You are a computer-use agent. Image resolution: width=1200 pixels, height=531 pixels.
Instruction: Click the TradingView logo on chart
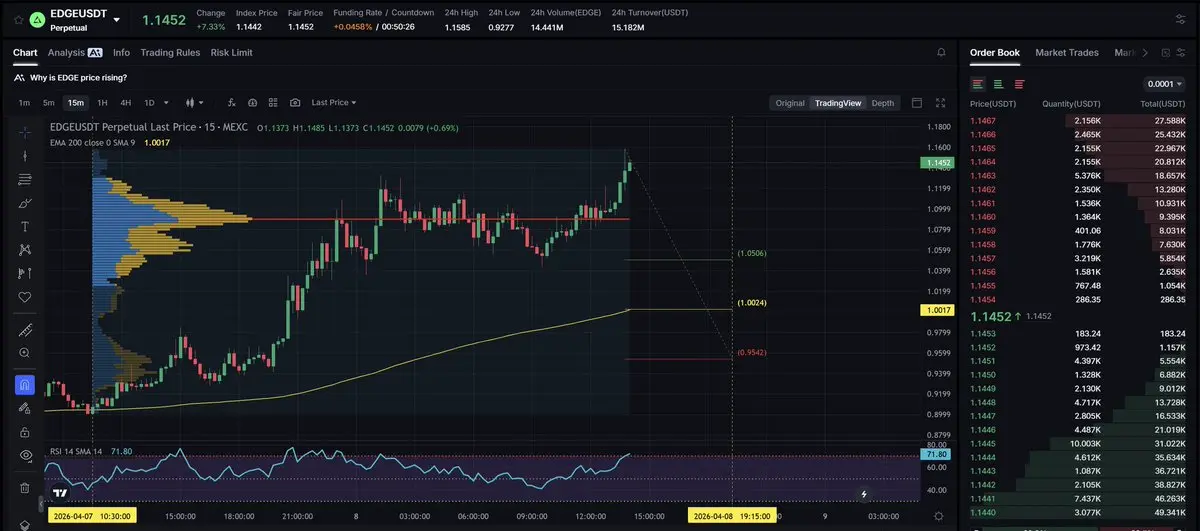pos(60,493)
